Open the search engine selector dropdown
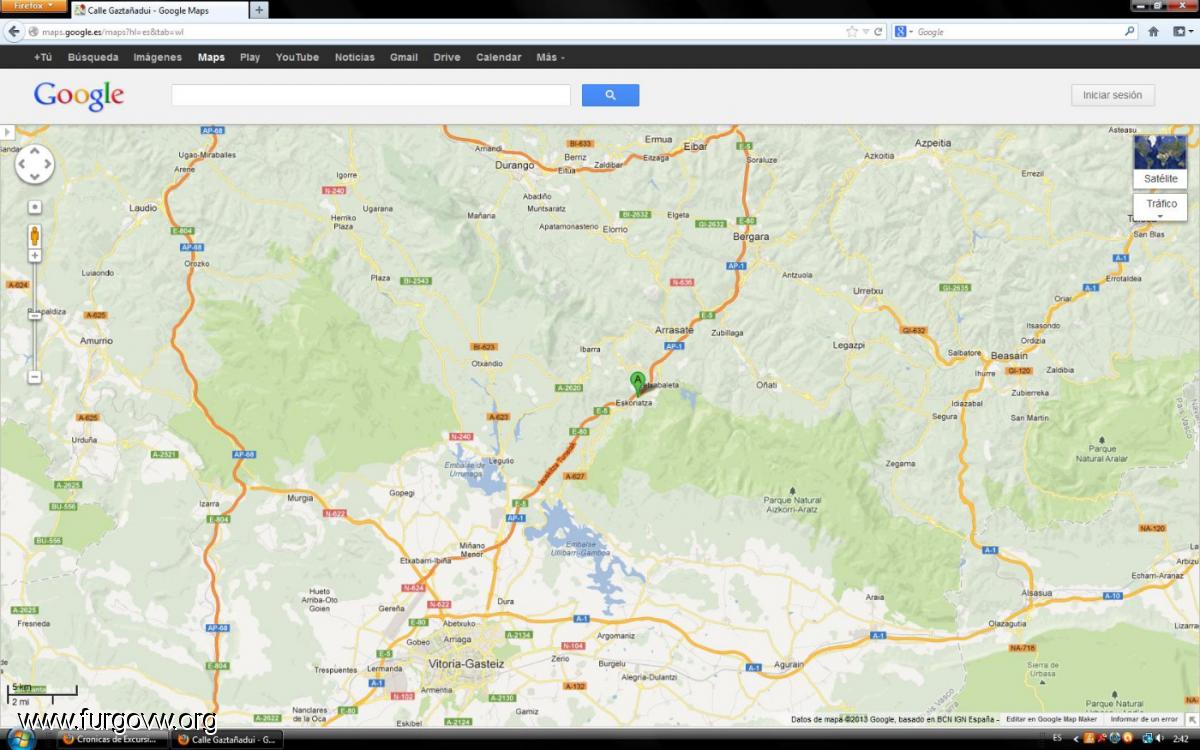1200x750 pixels. click(x=903, y=32)
